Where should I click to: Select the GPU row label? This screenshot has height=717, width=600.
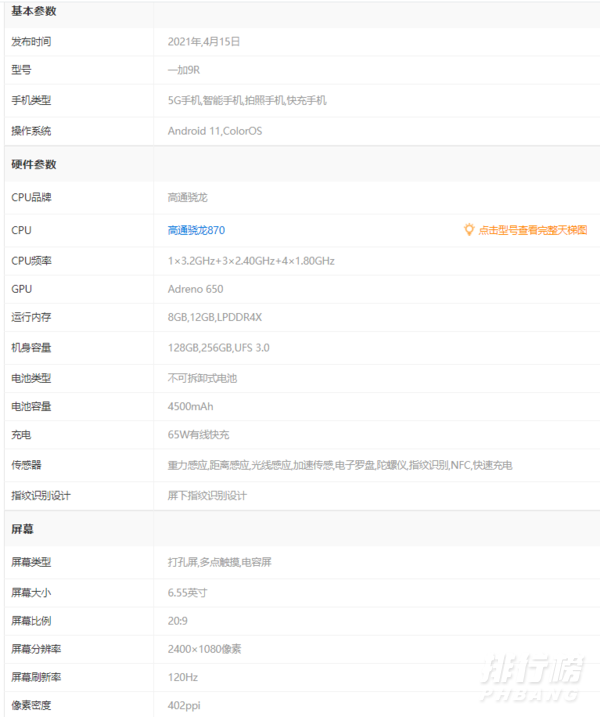pos(21,289)
